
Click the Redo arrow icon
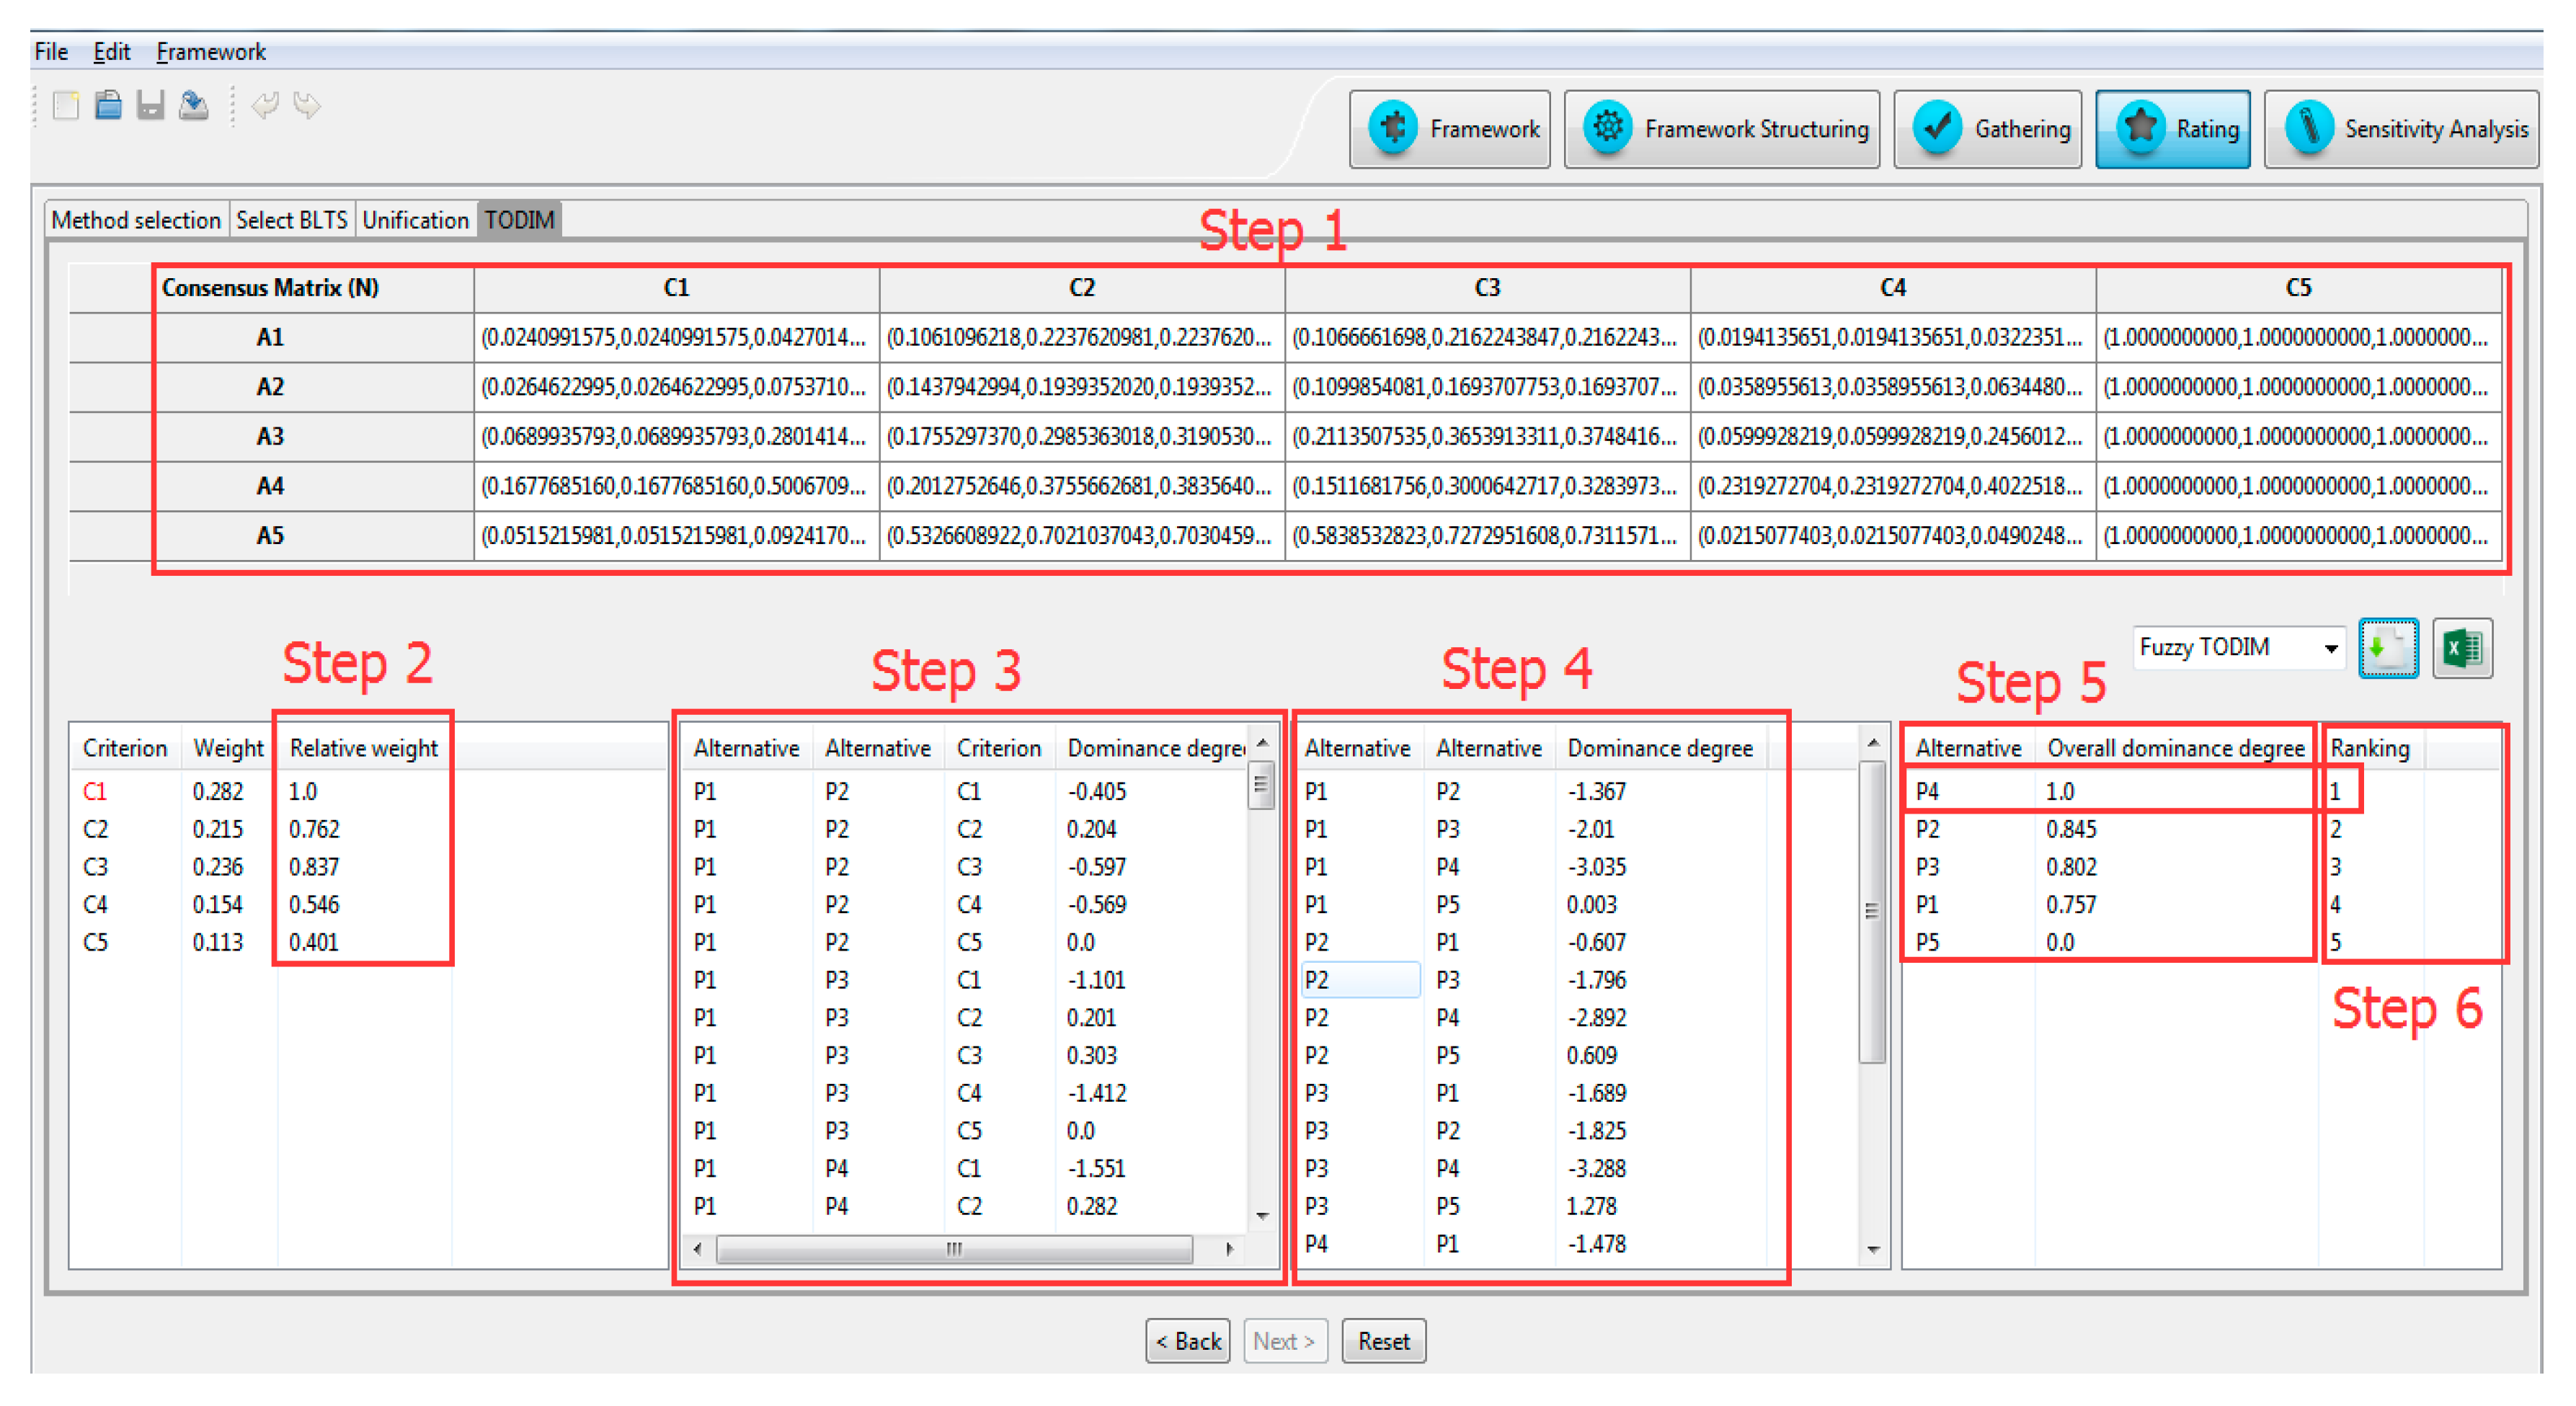[307, 105]
